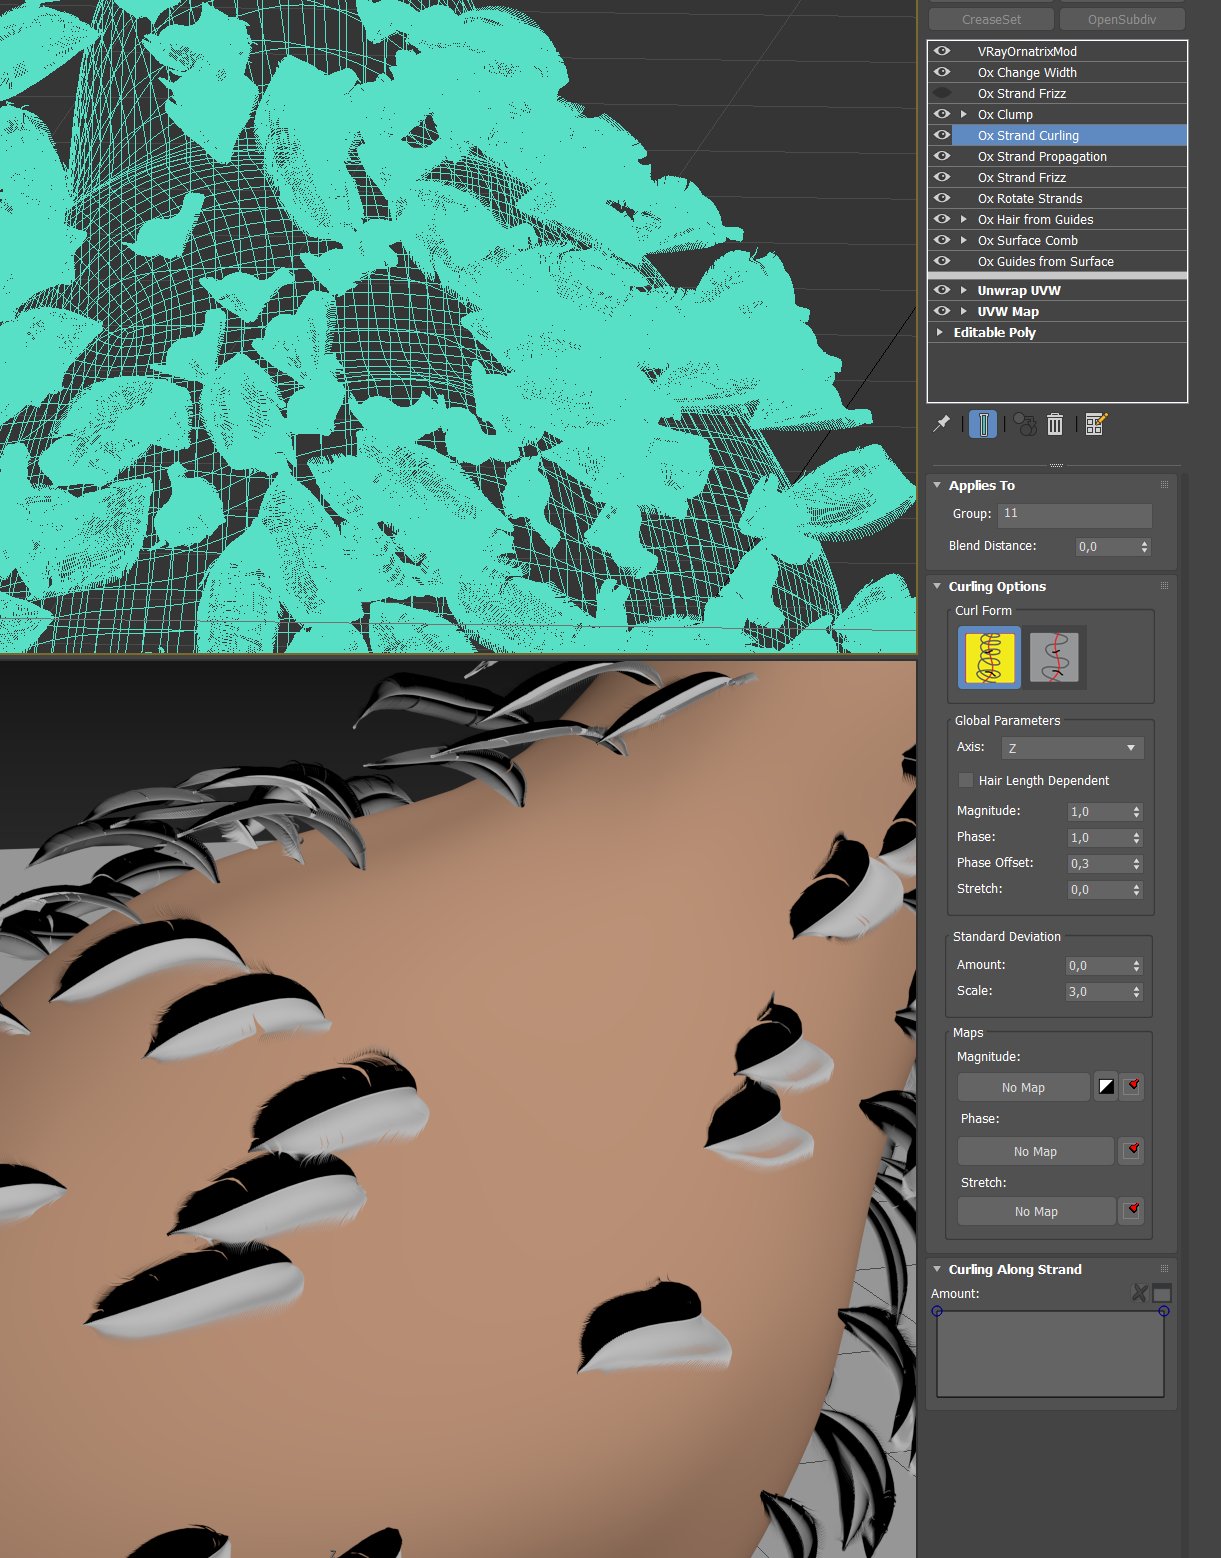Click the Pin Stack icon
Viewport: 1221px width, 1558px height.
tap(941, 424)
